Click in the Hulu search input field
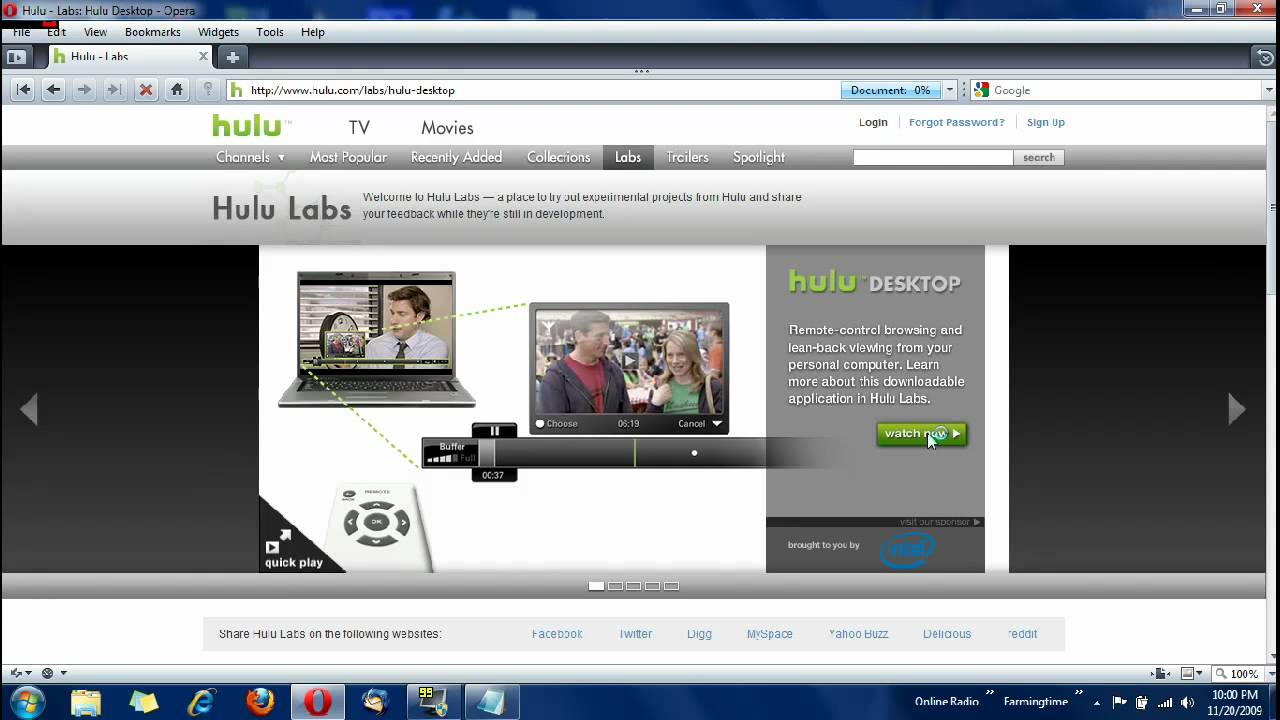The width and height of the screenshot is (1280, 720). click(933, 157)
